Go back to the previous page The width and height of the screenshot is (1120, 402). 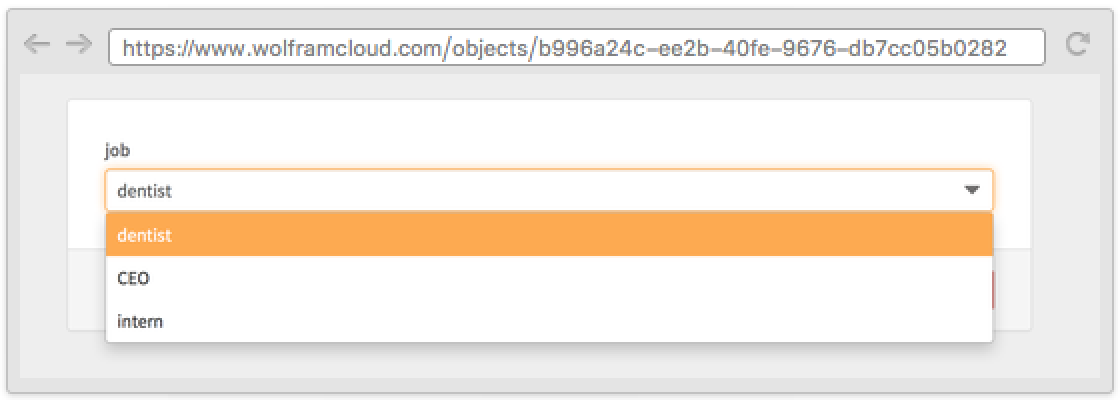coord(36,44)
